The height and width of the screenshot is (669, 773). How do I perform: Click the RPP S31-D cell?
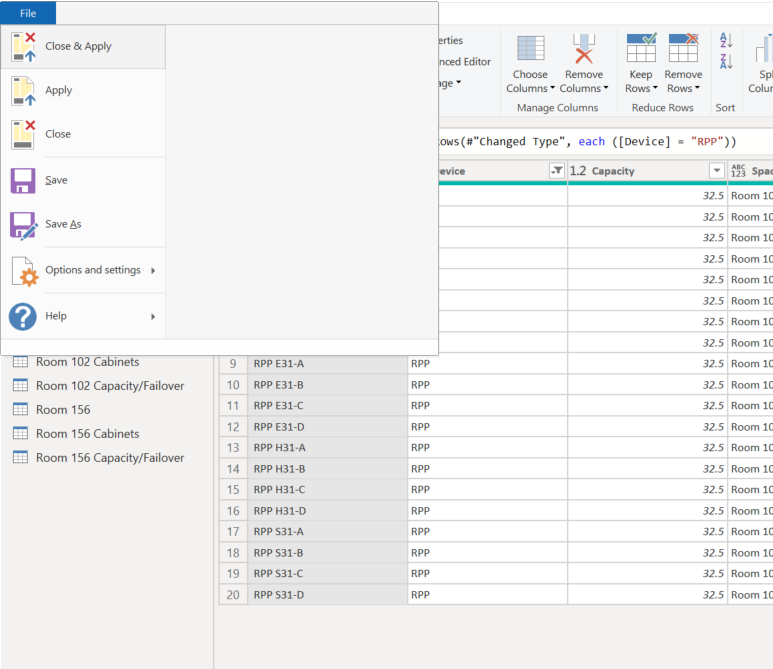click(327, 595)
